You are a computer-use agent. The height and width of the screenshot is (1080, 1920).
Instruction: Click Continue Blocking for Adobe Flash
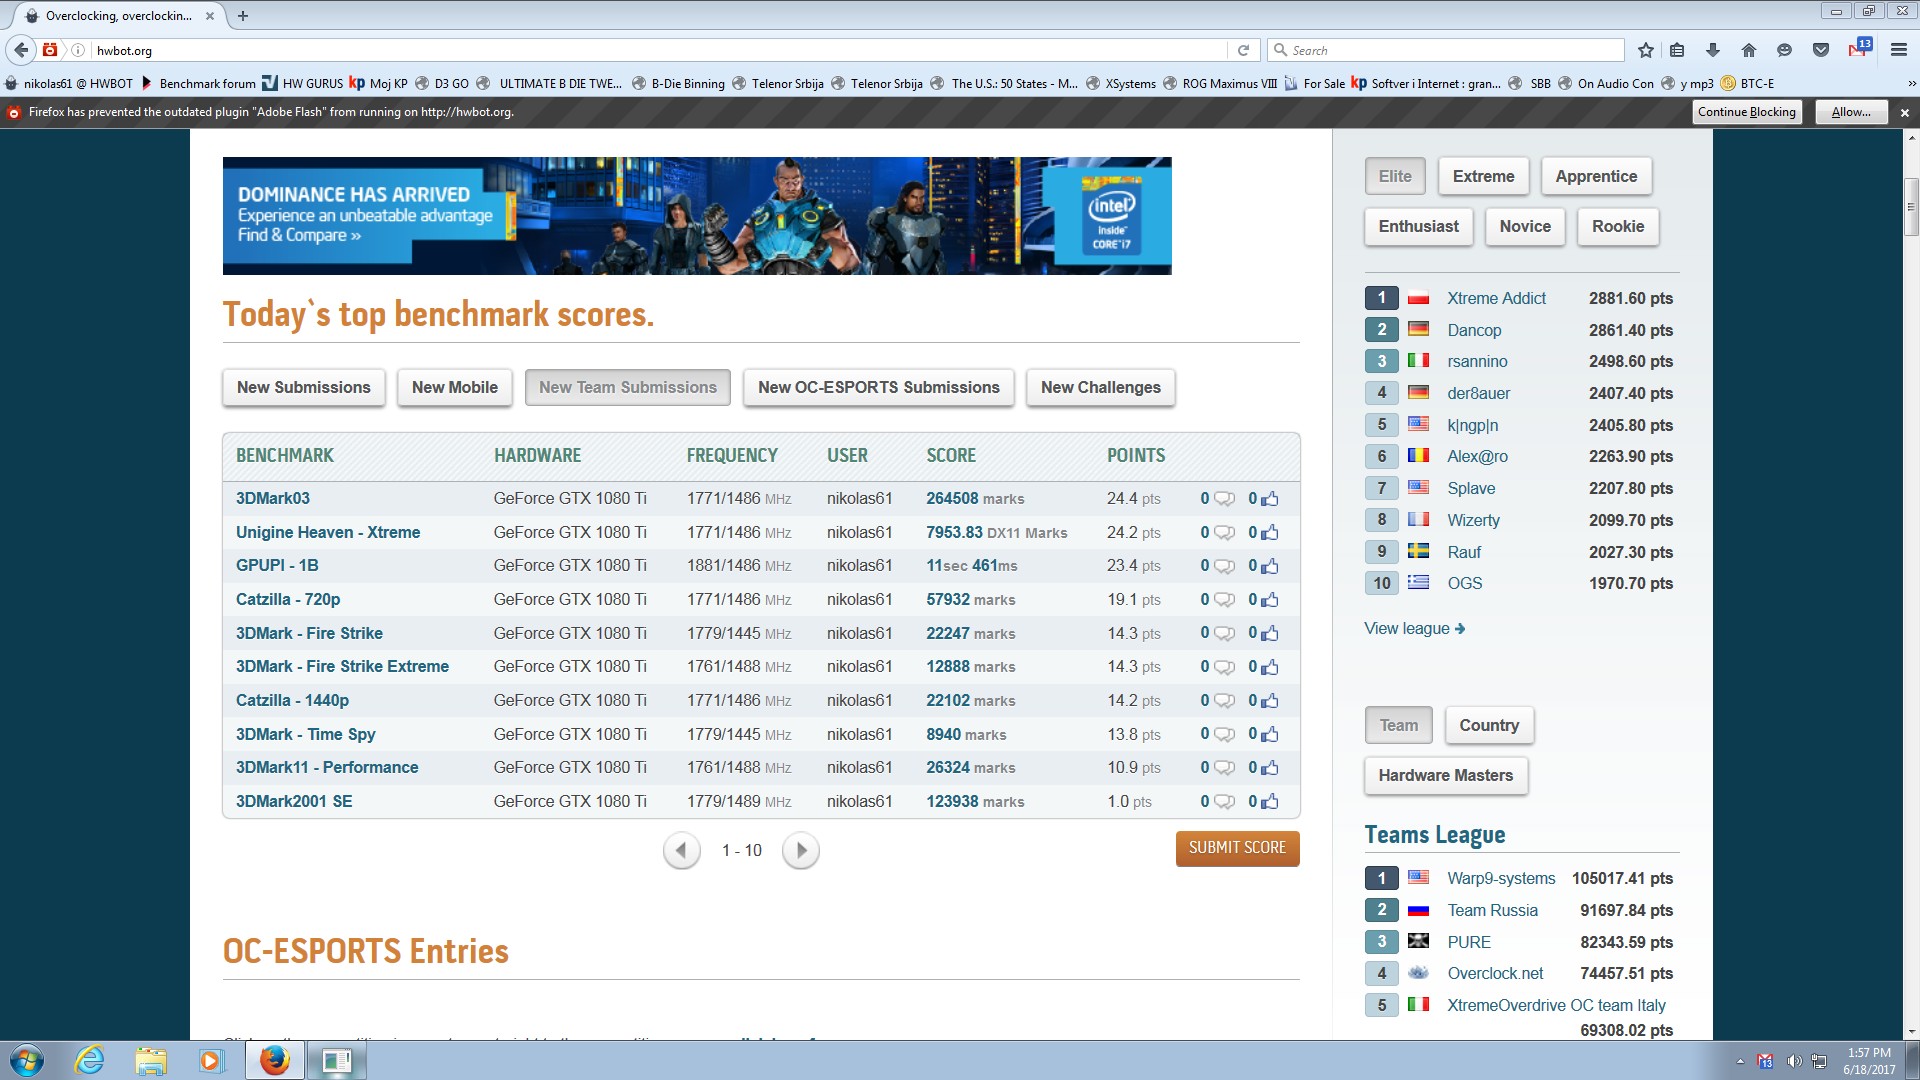pyautogui.click(x=1746, y=113)
